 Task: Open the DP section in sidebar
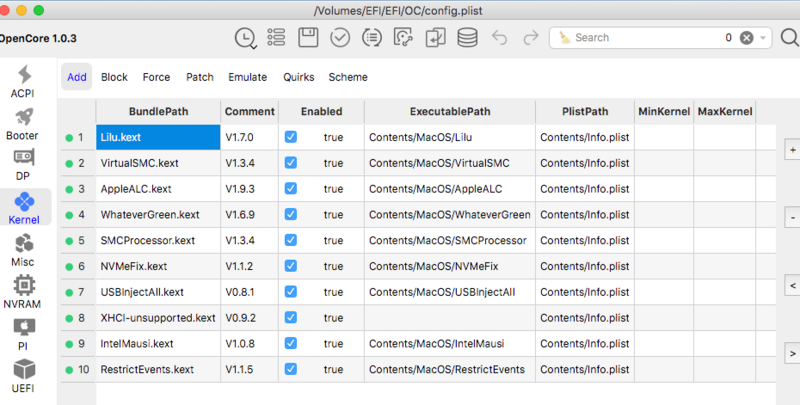coord(23,164)
